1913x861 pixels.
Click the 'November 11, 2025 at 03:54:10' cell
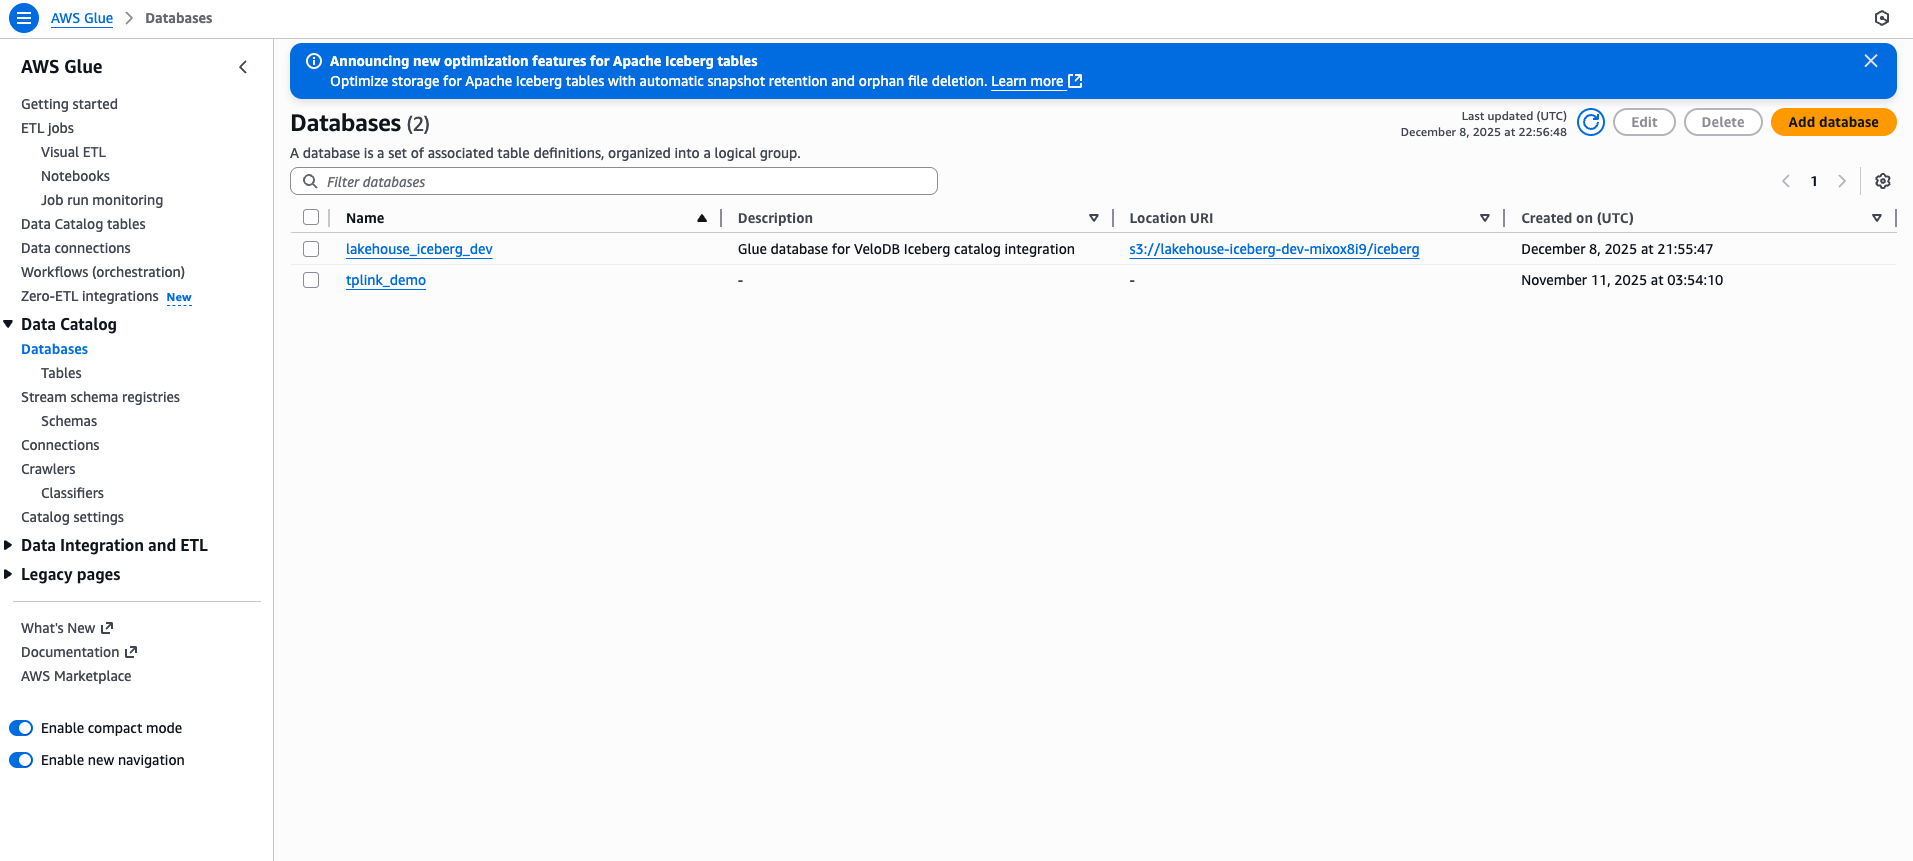tap(1622, 280)
